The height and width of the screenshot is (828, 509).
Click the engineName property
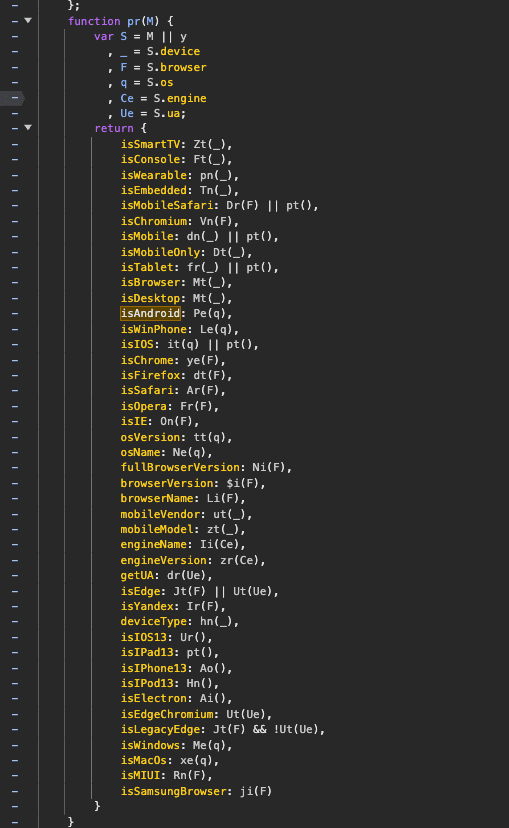click(154, 544)
